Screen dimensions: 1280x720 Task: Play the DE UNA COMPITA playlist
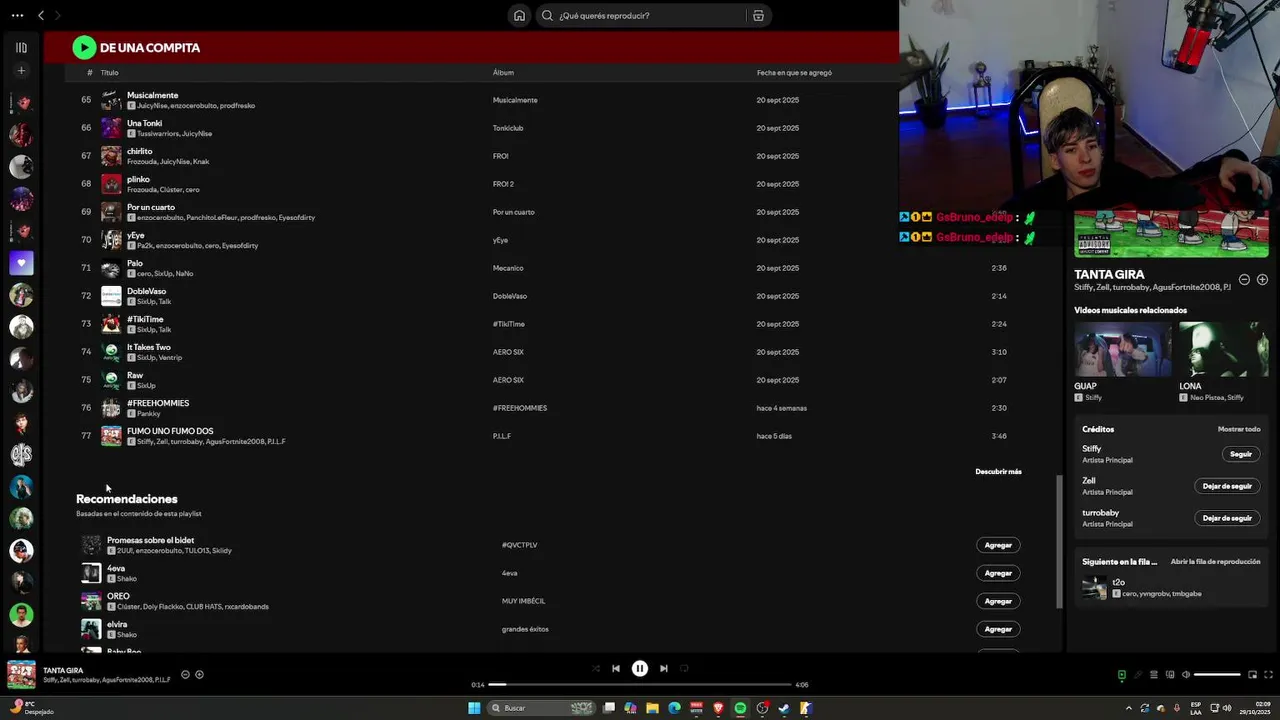click(84, 47)
